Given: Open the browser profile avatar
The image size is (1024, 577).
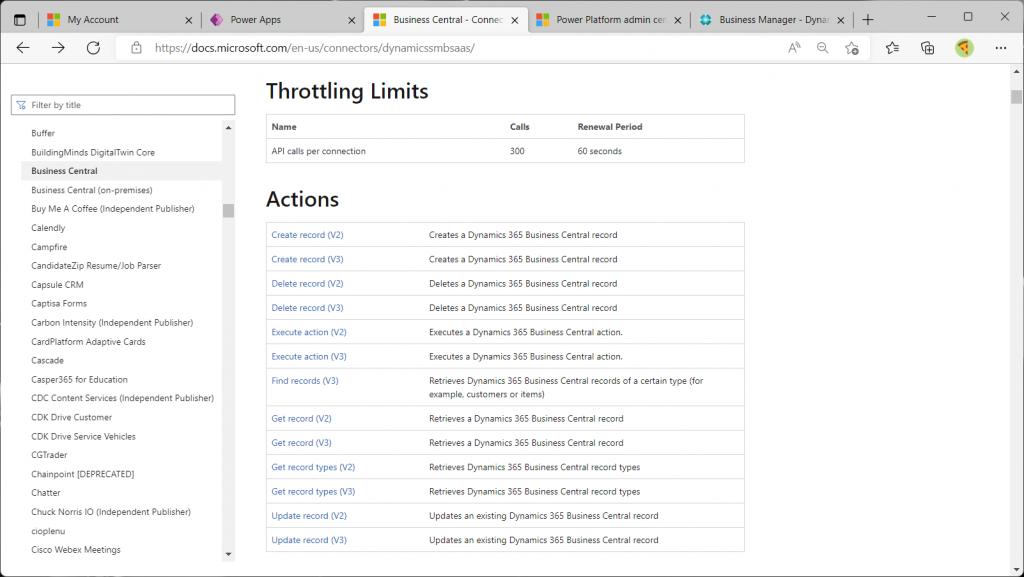Looking at the screenshot, I should [964, 48].
